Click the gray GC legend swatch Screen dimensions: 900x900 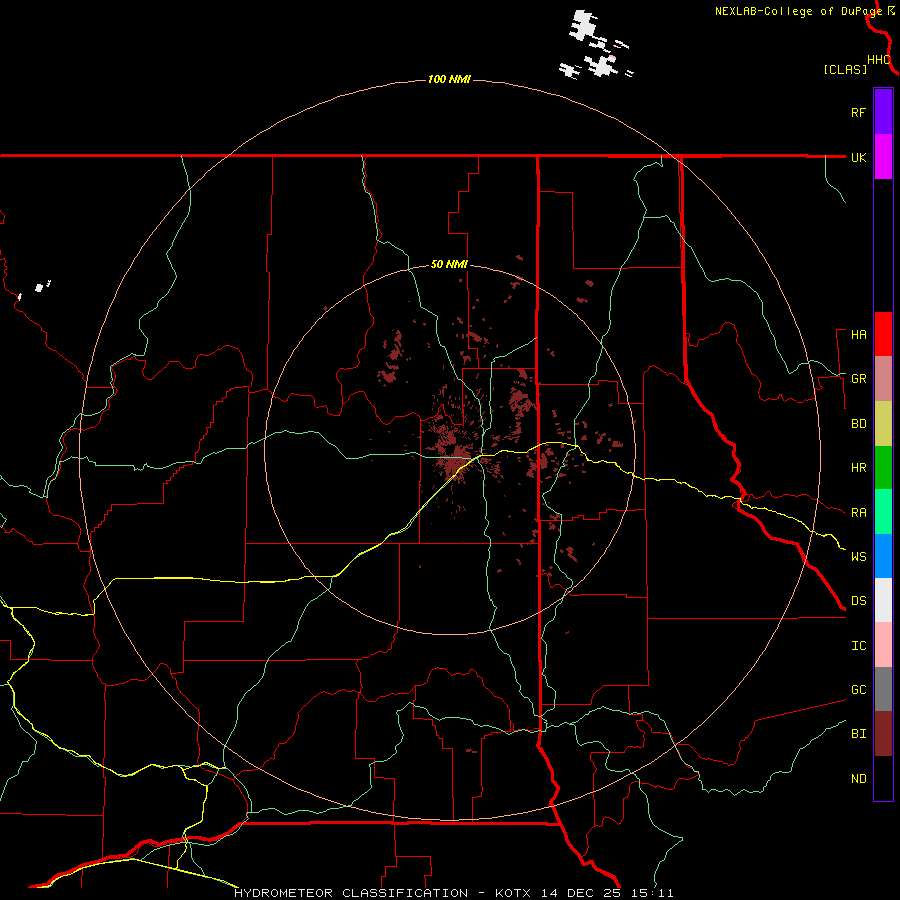tap(883, 689)
